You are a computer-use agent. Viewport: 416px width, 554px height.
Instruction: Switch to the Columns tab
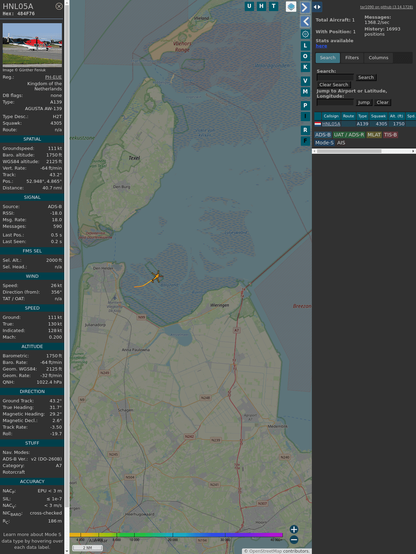(378, 58)
